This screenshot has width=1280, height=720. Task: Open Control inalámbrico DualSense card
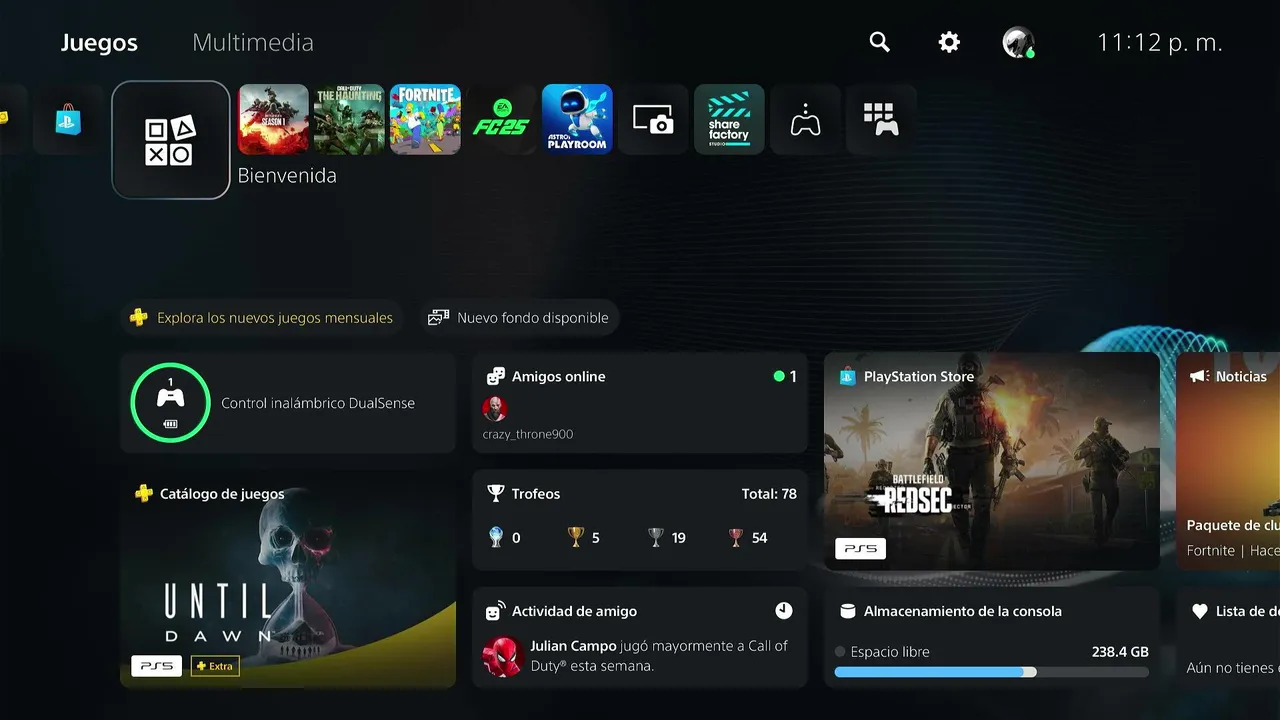tap(288, 403)
